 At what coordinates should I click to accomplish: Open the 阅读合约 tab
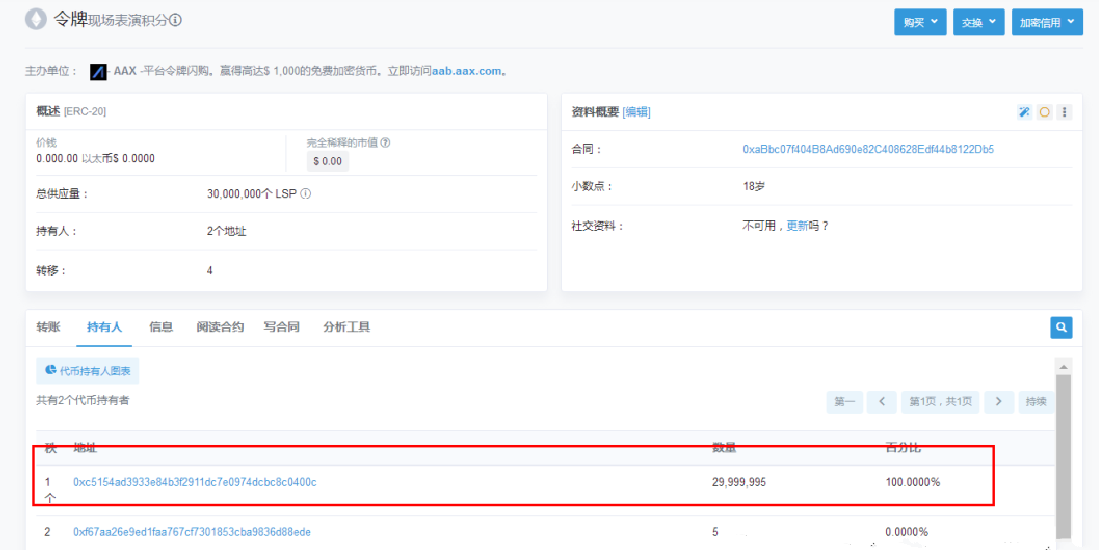[x=220, y=327]
